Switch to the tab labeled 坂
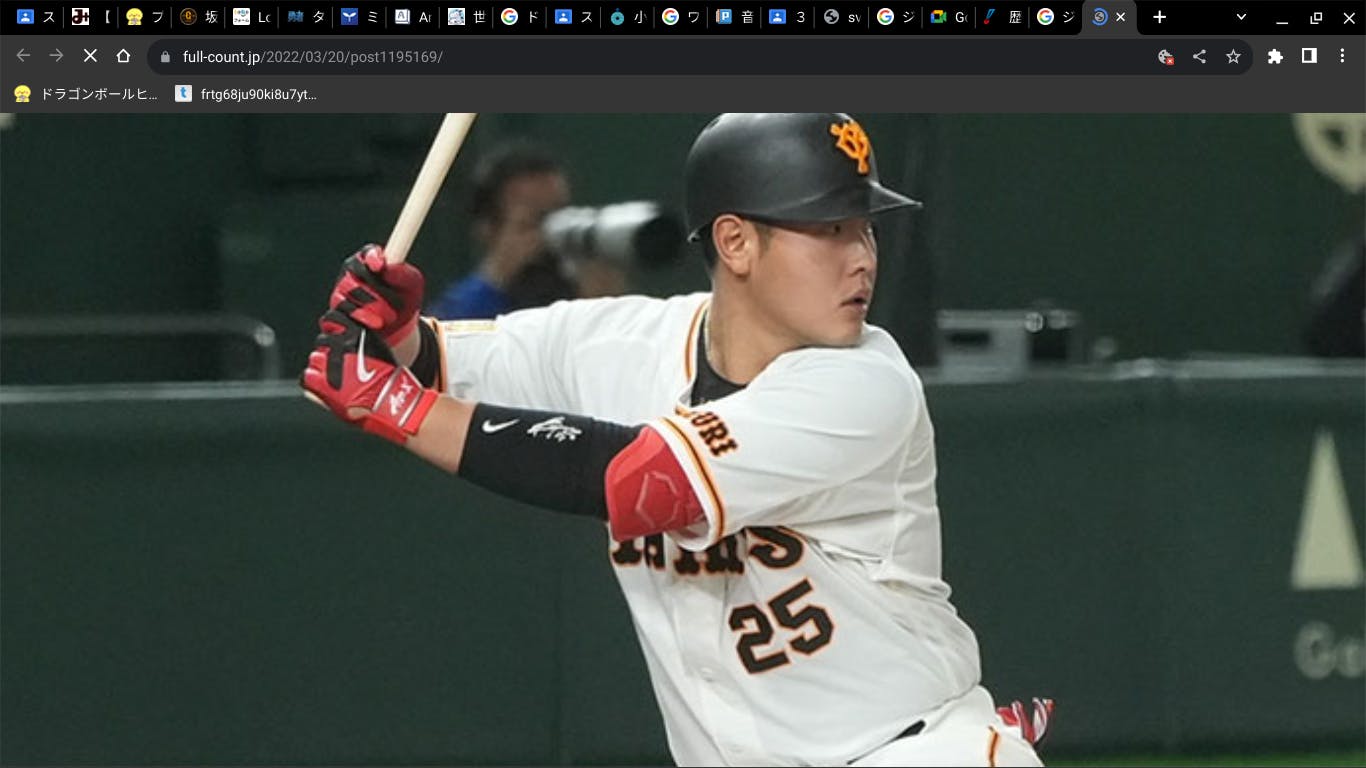The image size is (1366, 768). pyautogui.click(x=198, y=17)
